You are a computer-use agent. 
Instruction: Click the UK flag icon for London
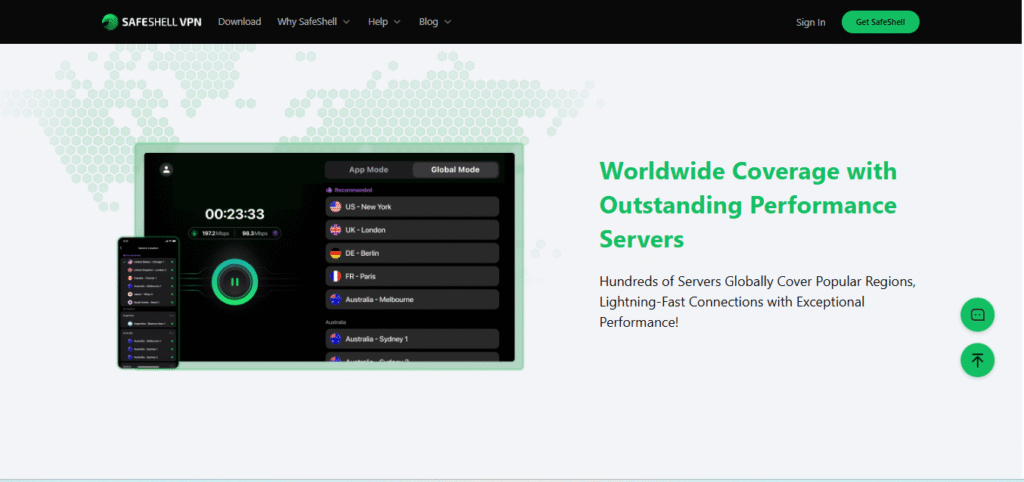click(x=335, y=230)
